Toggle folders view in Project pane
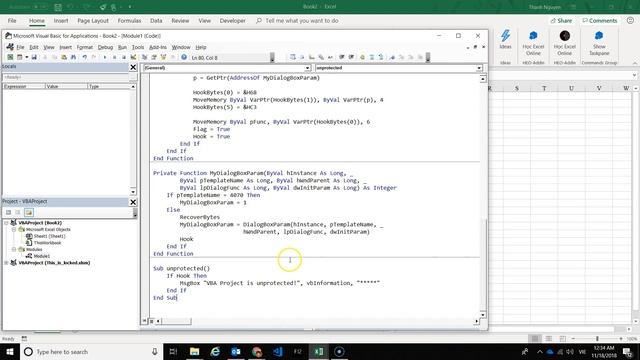The width and height of the screenshot is (640, 360). (29, 212)
